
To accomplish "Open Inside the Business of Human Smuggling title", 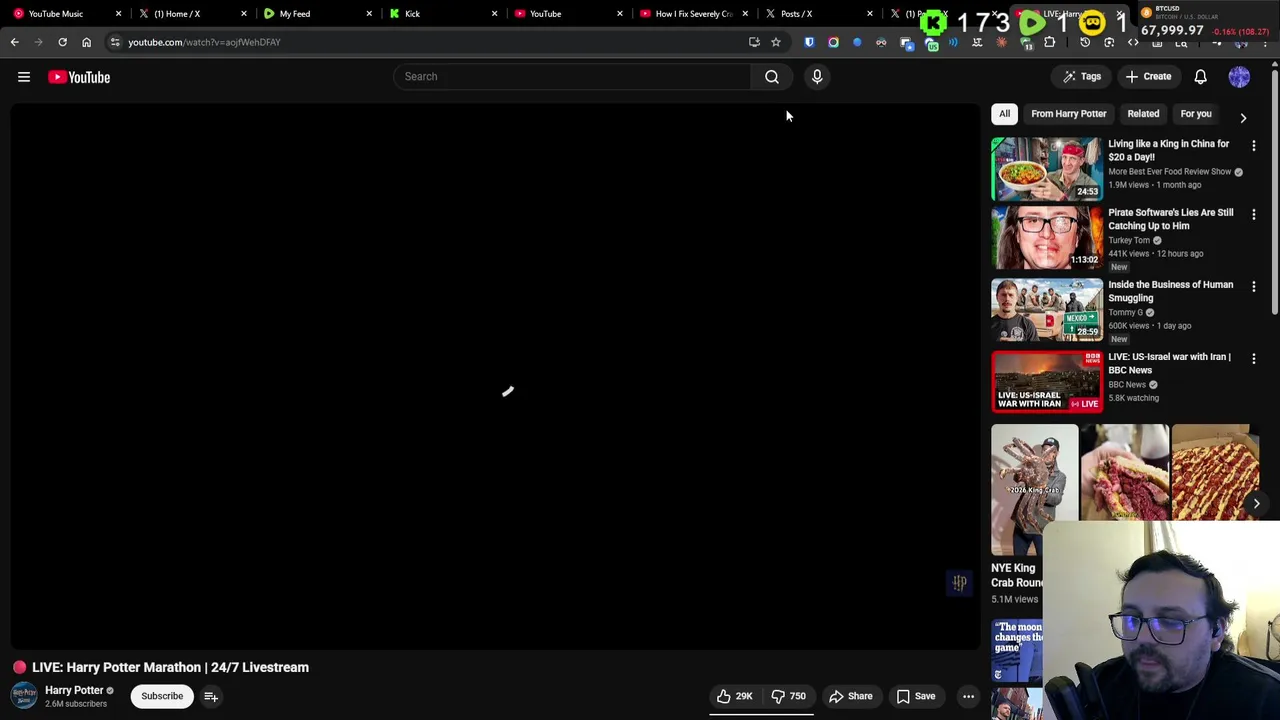I will [1171, 291].
